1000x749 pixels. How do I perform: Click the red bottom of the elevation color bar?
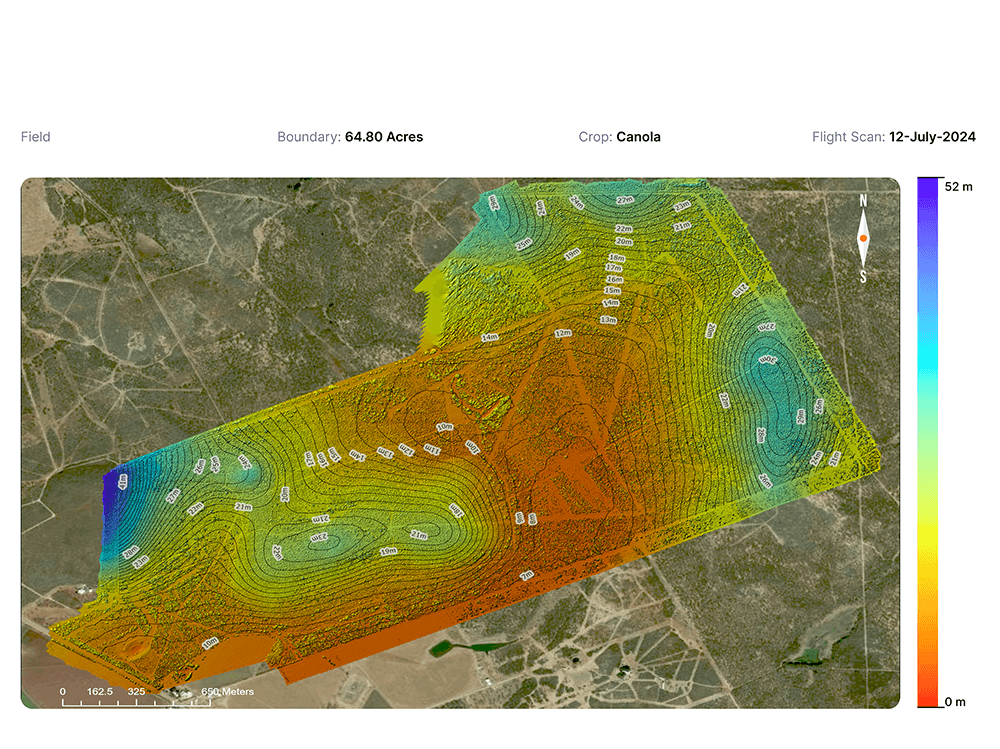[x=928, y=700]
